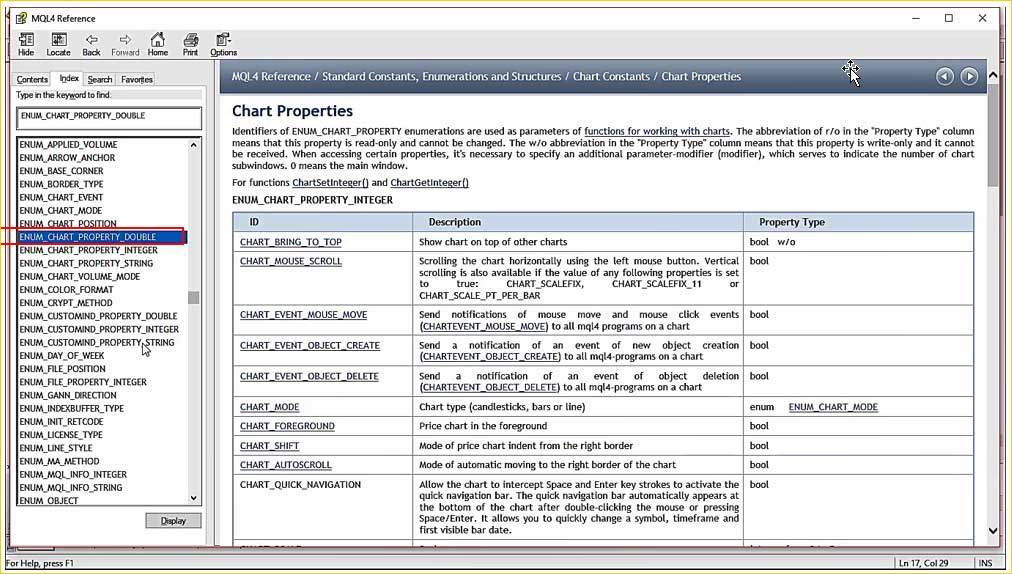Click the Display button
Viewport: 1012px width, 574px height.
click(173, 520)
